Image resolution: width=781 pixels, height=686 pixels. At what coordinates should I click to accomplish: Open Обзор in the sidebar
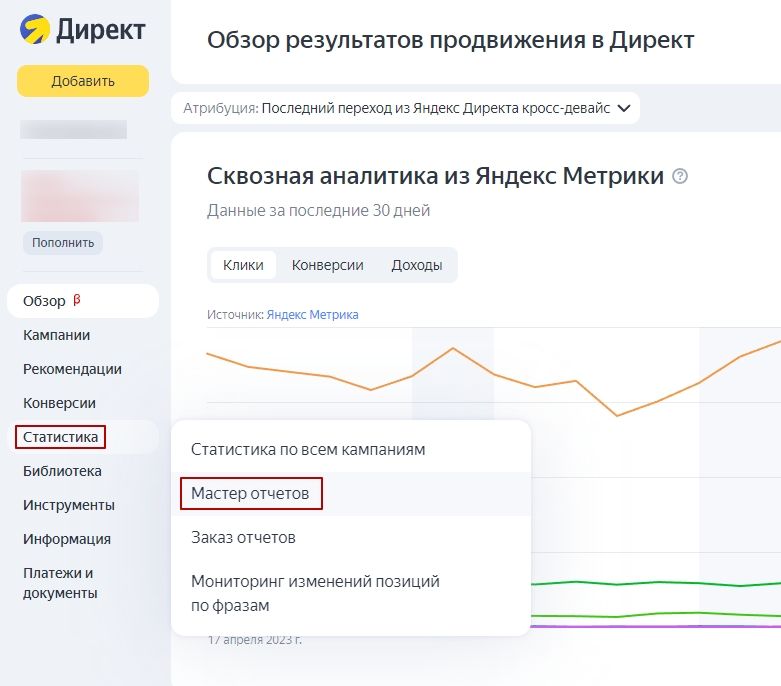(44, 301)
